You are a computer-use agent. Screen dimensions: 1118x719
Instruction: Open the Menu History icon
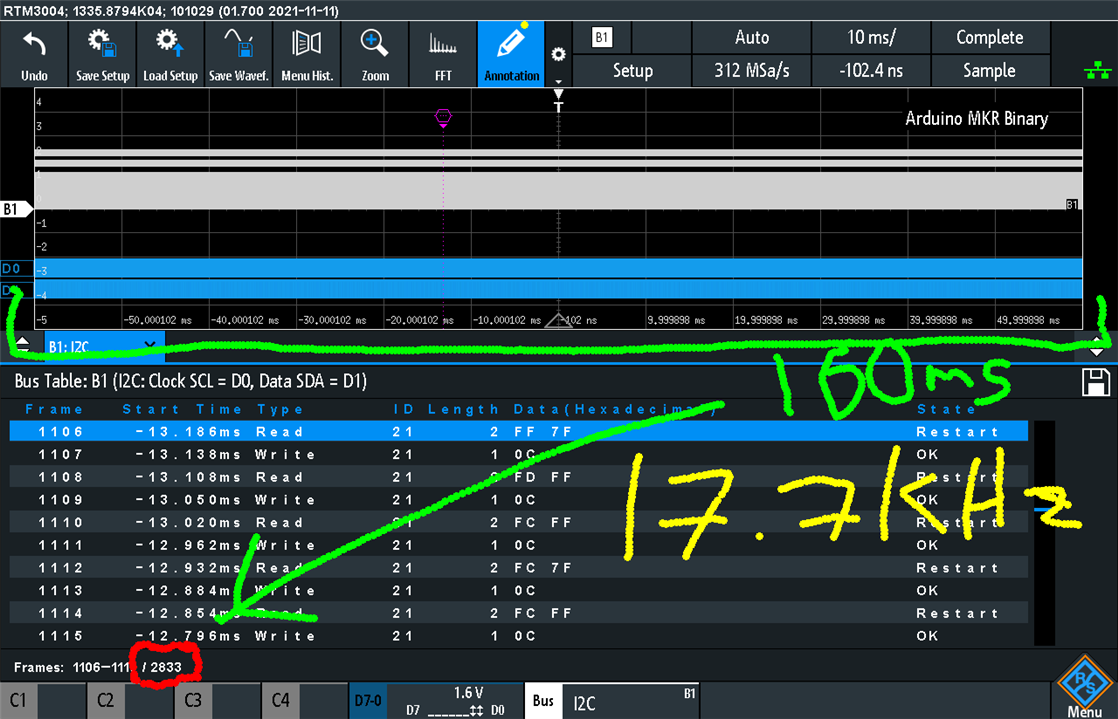click(x=307, y=54)
